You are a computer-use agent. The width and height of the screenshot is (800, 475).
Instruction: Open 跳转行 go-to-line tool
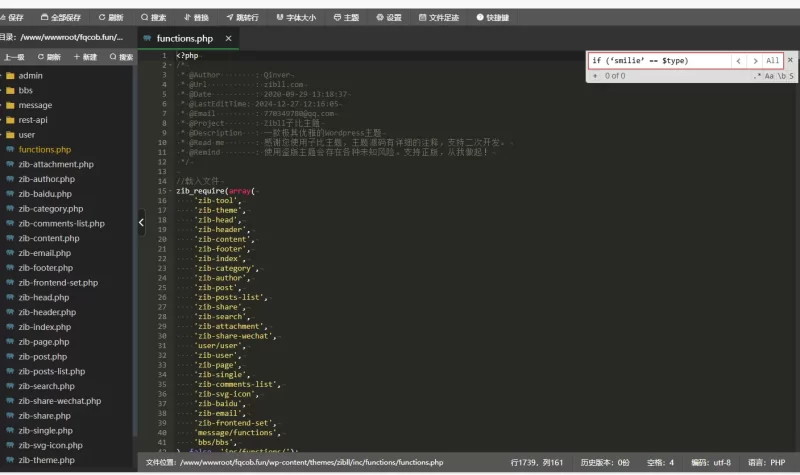click(x=242, y=17)
